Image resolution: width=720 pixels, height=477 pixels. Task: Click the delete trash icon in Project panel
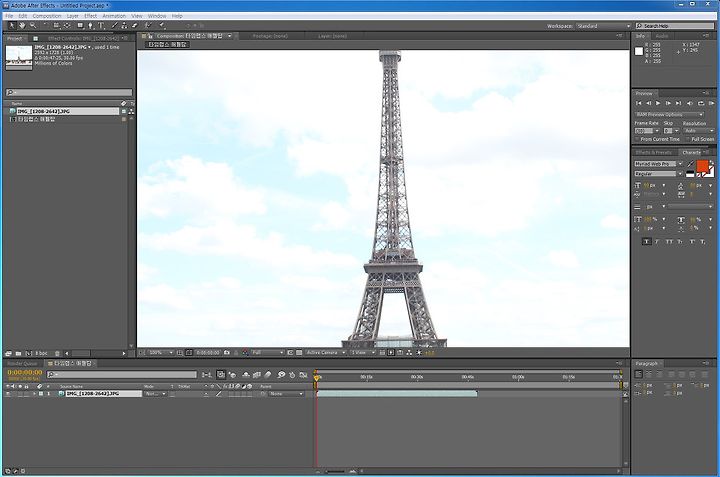click(x=57, y=354)
